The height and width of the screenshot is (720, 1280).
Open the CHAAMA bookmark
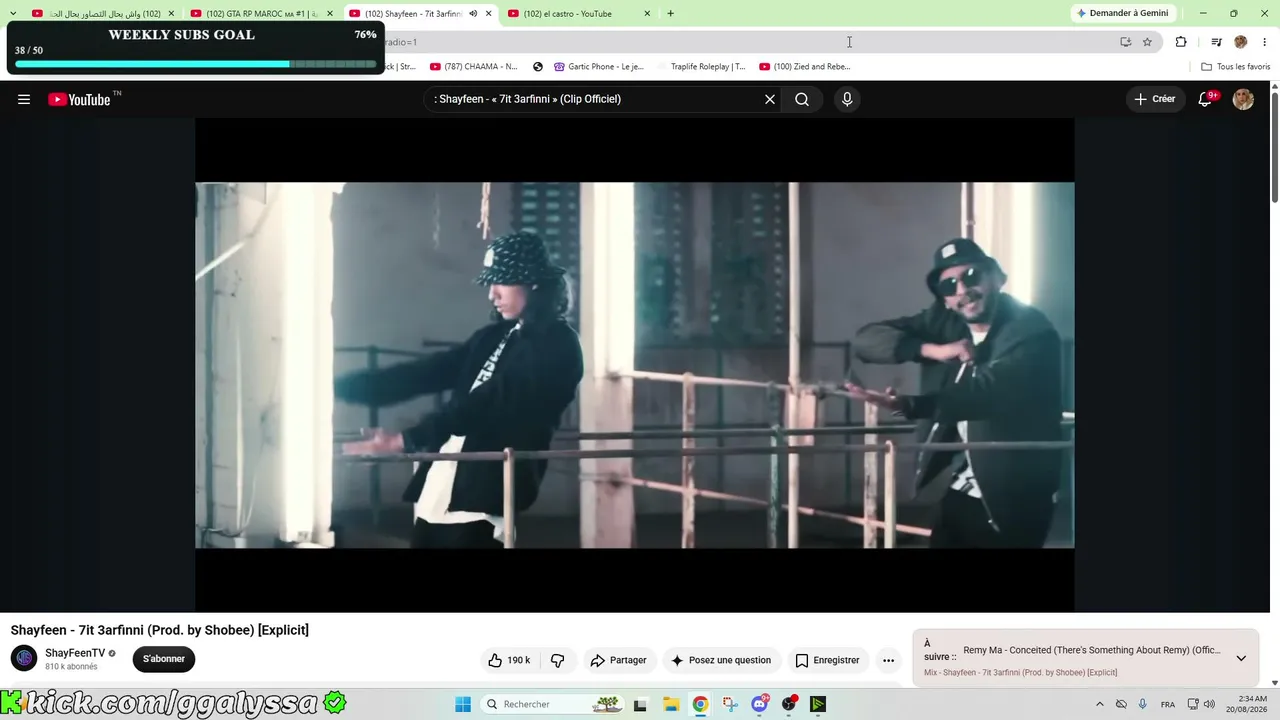click(474, 67)
